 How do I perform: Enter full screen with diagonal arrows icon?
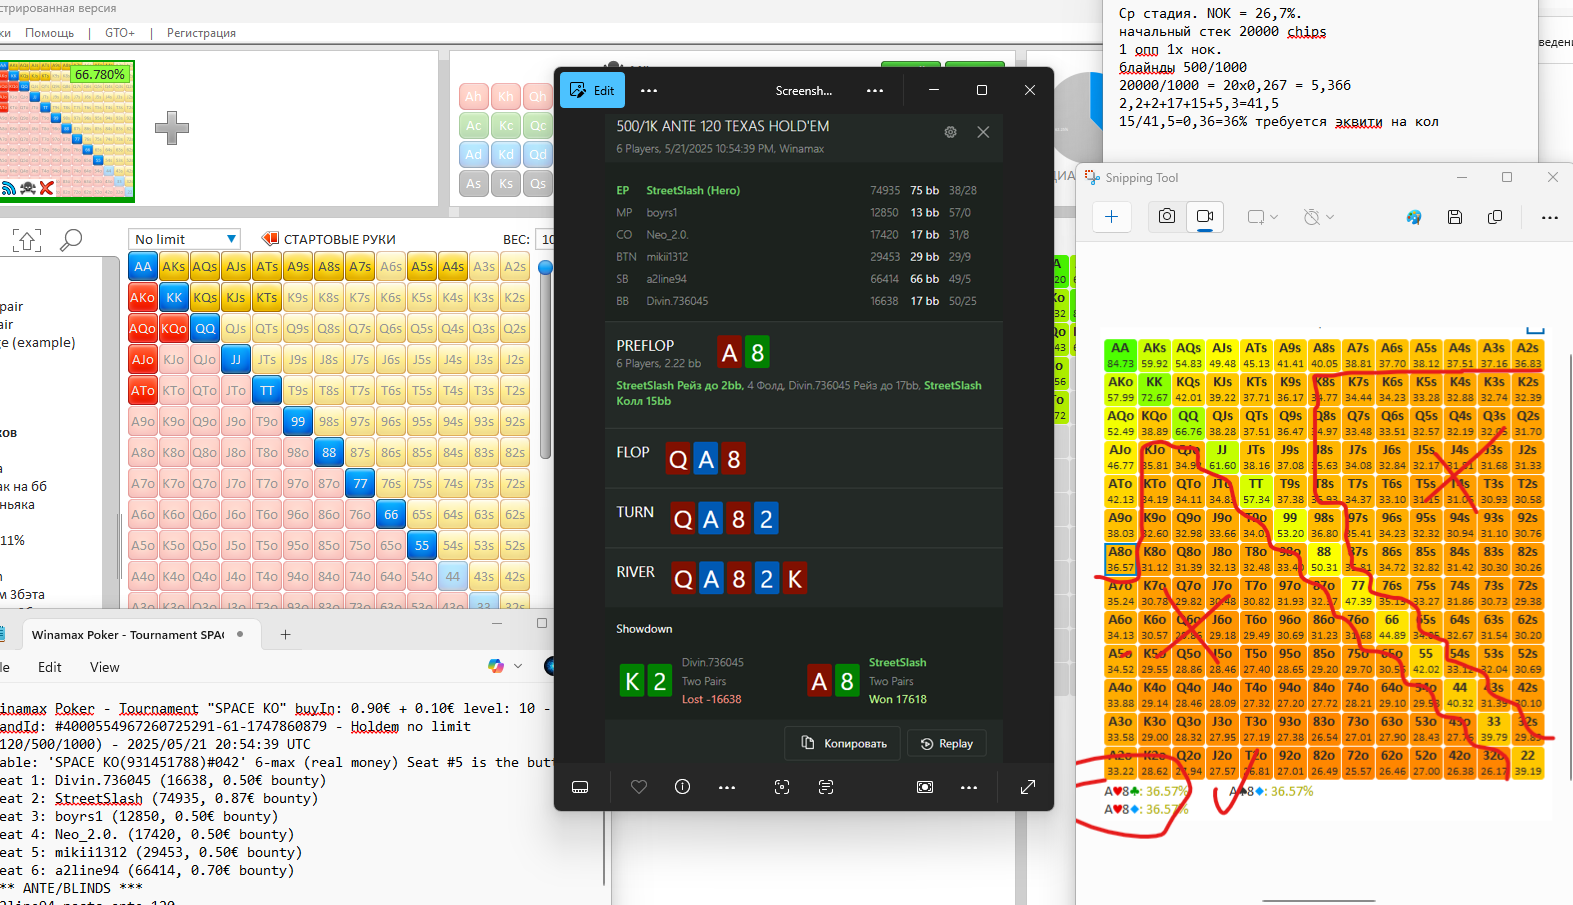coord(1027,787)
